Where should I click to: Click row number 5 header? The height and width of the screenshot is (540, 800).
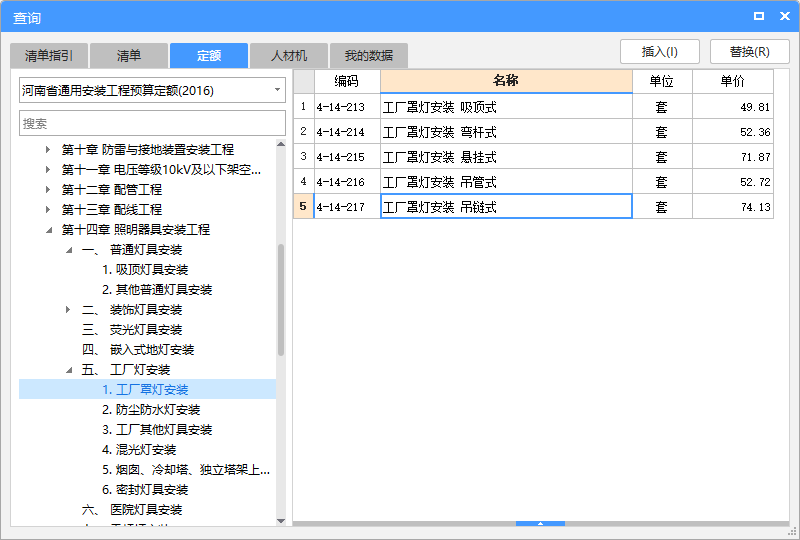tap(304, 207)
